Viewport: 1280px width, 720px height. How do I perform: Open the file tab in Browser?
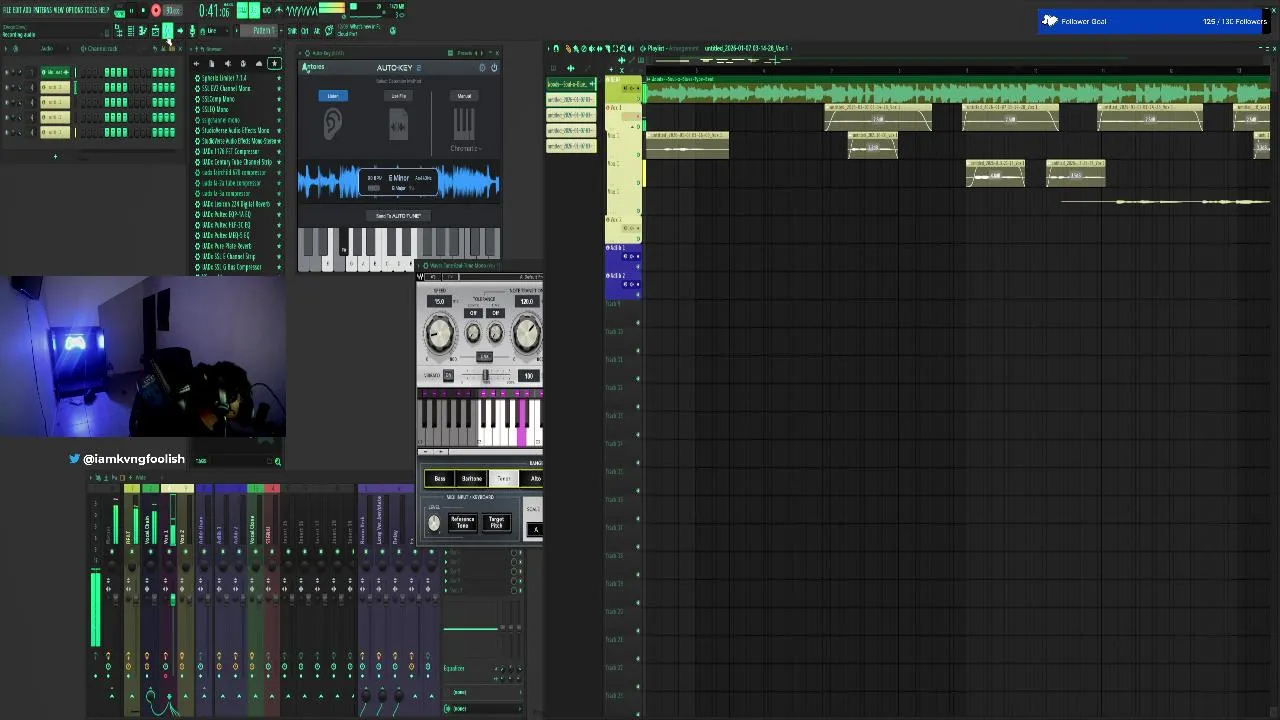211,64
